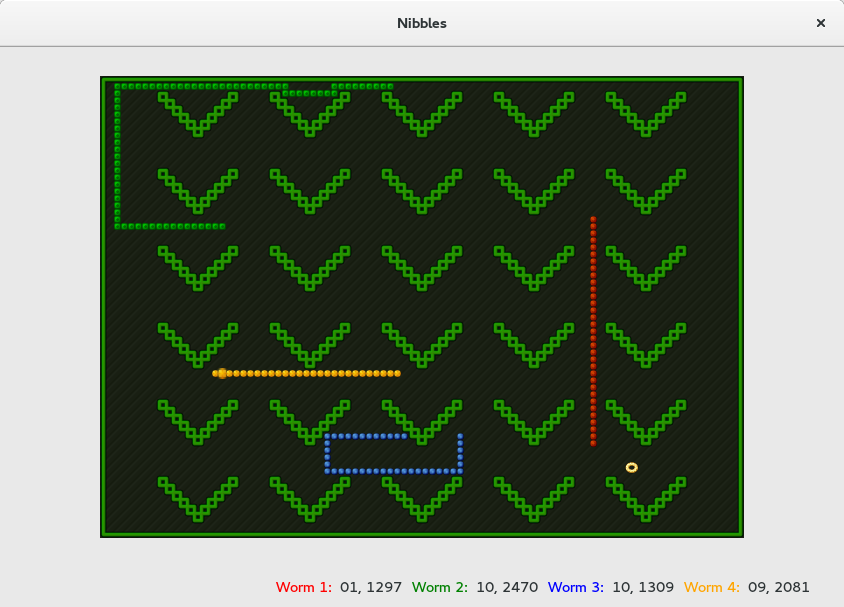Click the score value 09, 2081
Viewport: 844px width, 607px height.
pos(779,587)
